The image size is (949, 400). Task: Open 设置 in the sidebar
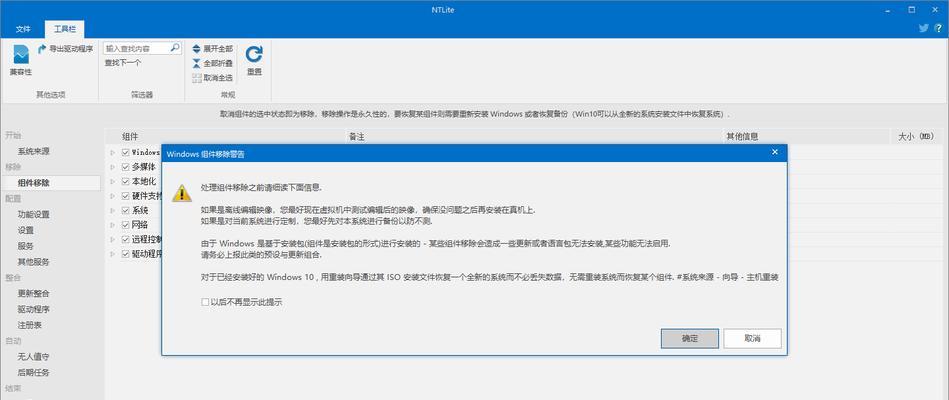25,230
